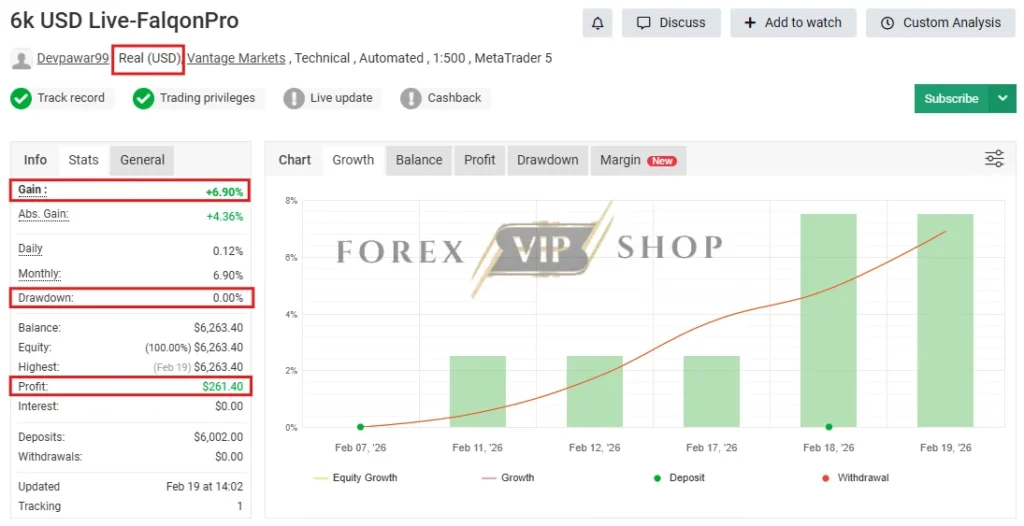Click the +6.90% gain value
The image size is (1024, 526).
pos(224,192)
